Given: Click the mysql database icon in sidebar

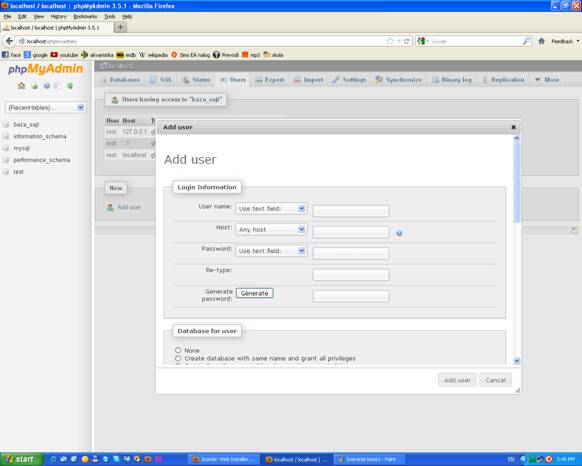Looking at the screenshot, I should (x=6, y=148).
